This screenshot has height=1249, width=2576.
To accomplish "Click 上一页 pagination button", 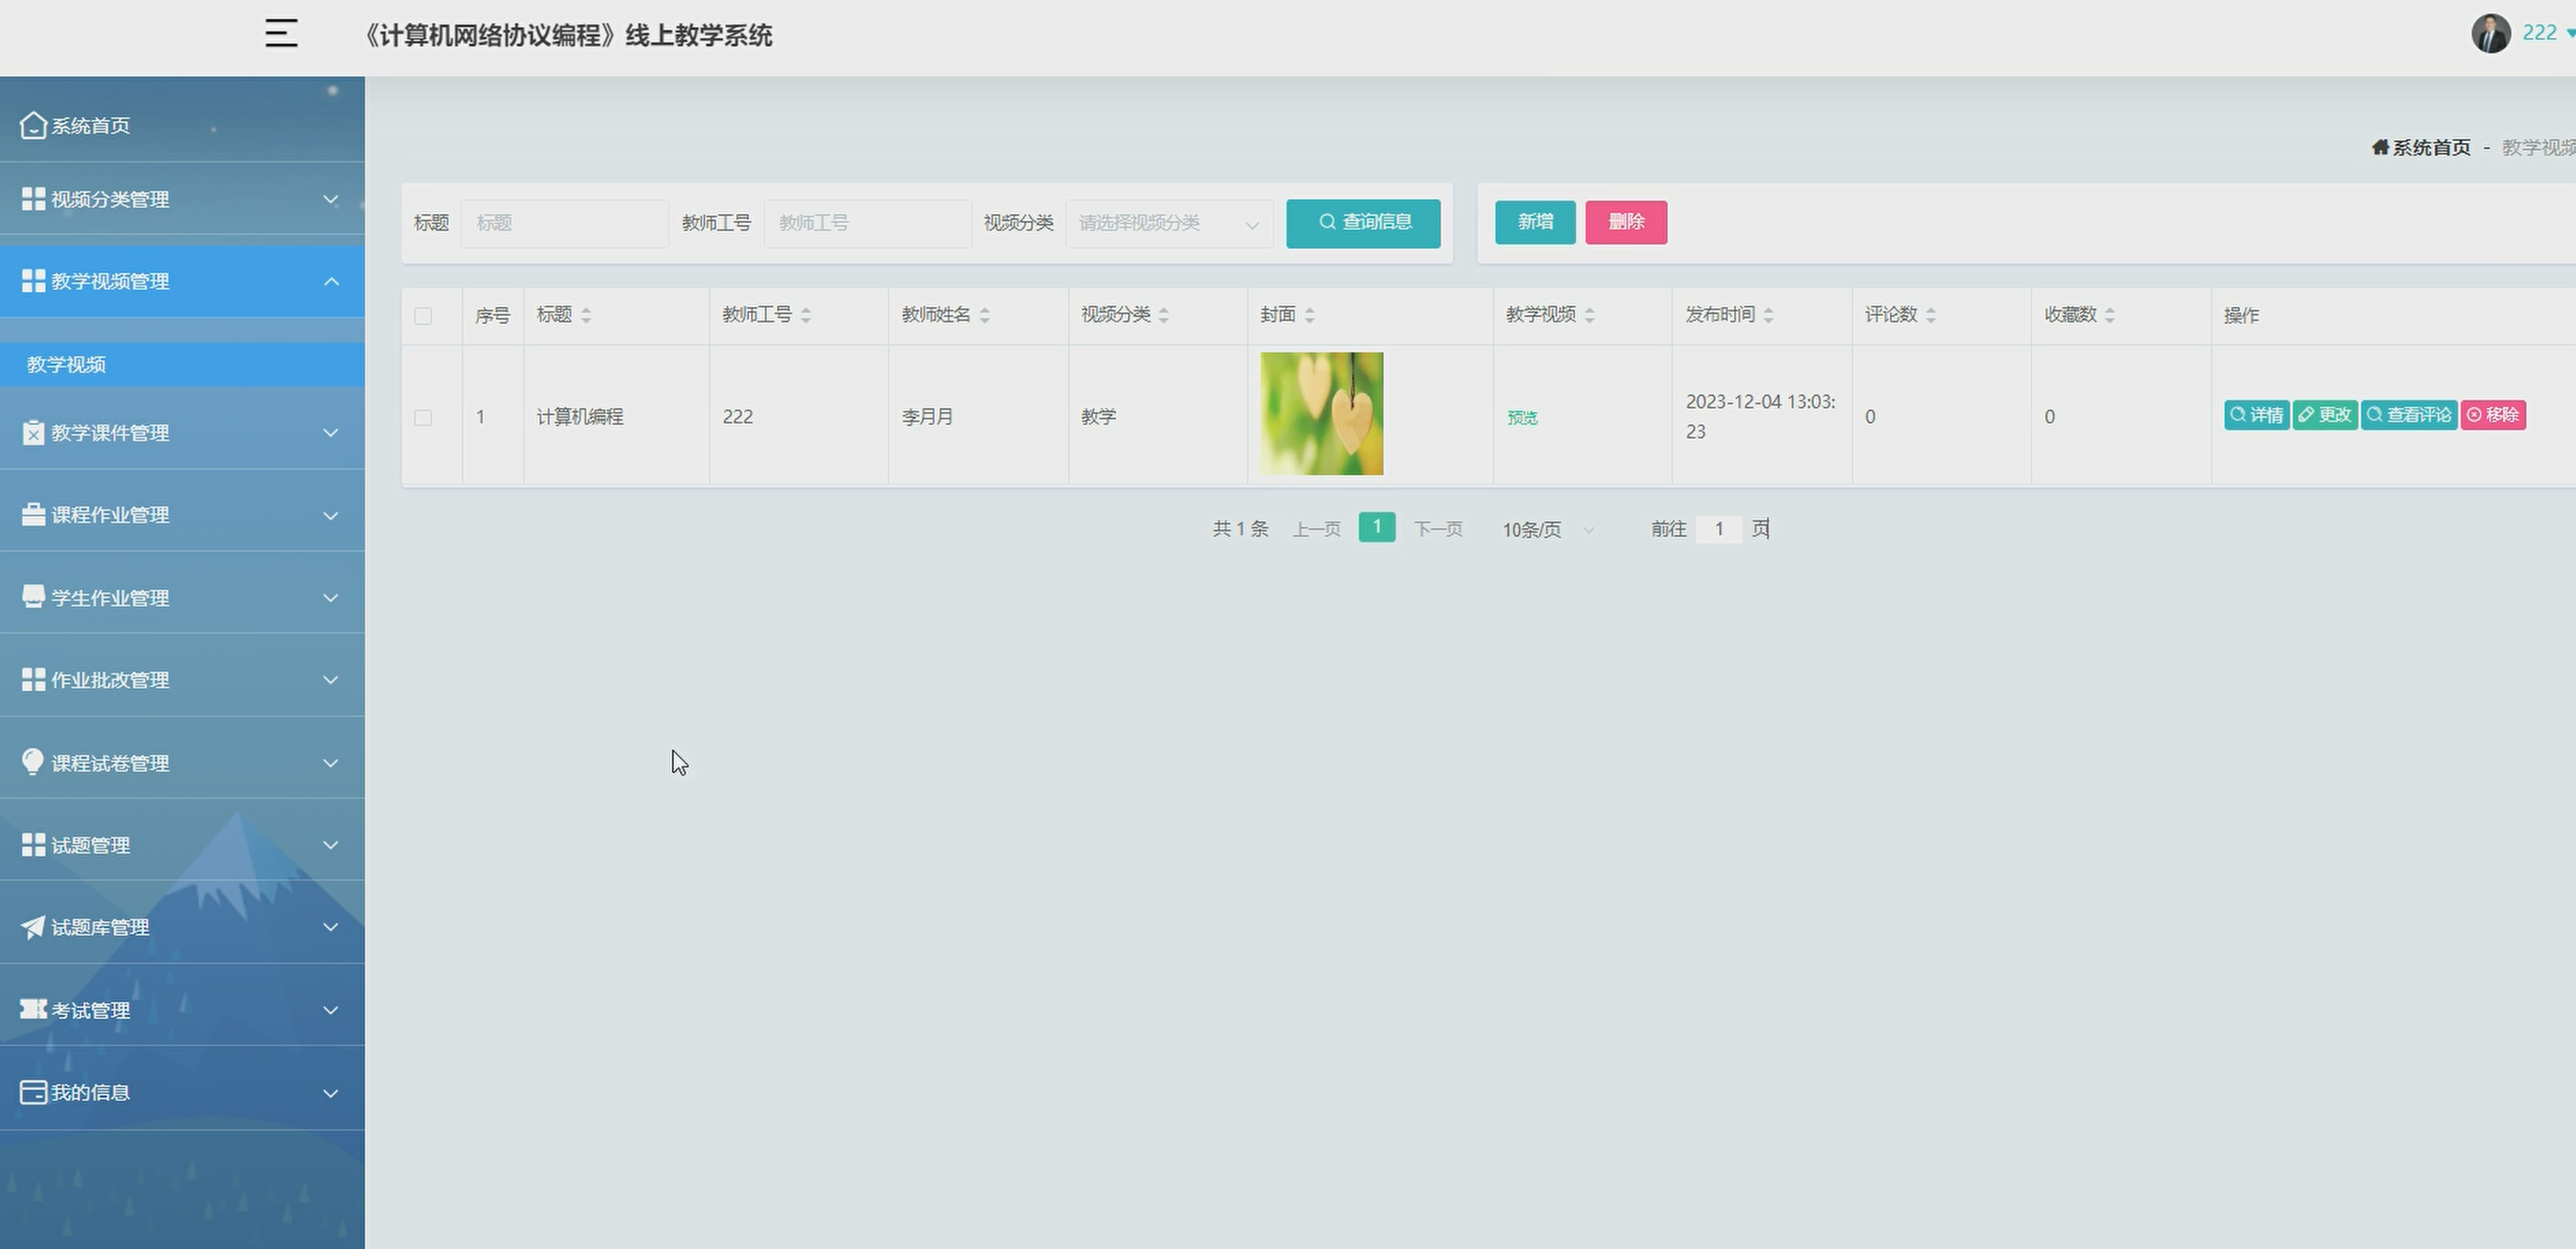I will (x=1316, y=529).
